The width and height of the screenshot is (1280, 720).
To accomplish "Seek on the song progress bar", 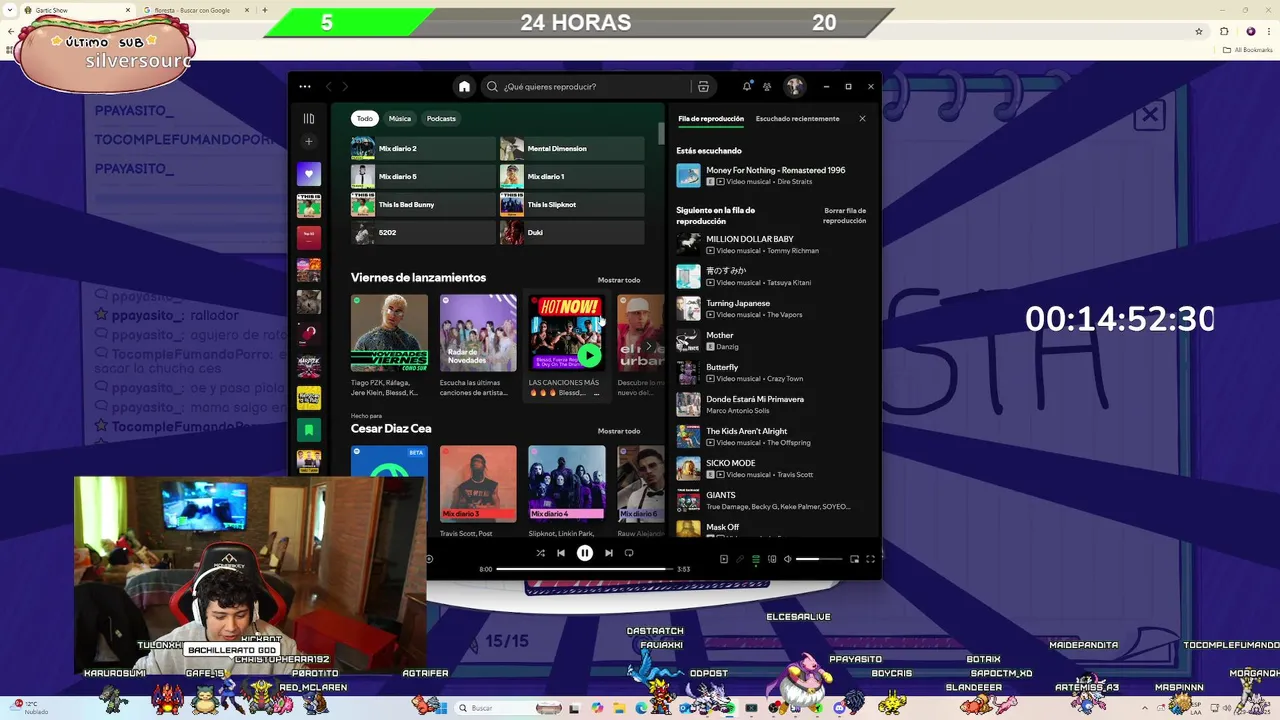I will (x=584, y=569).
